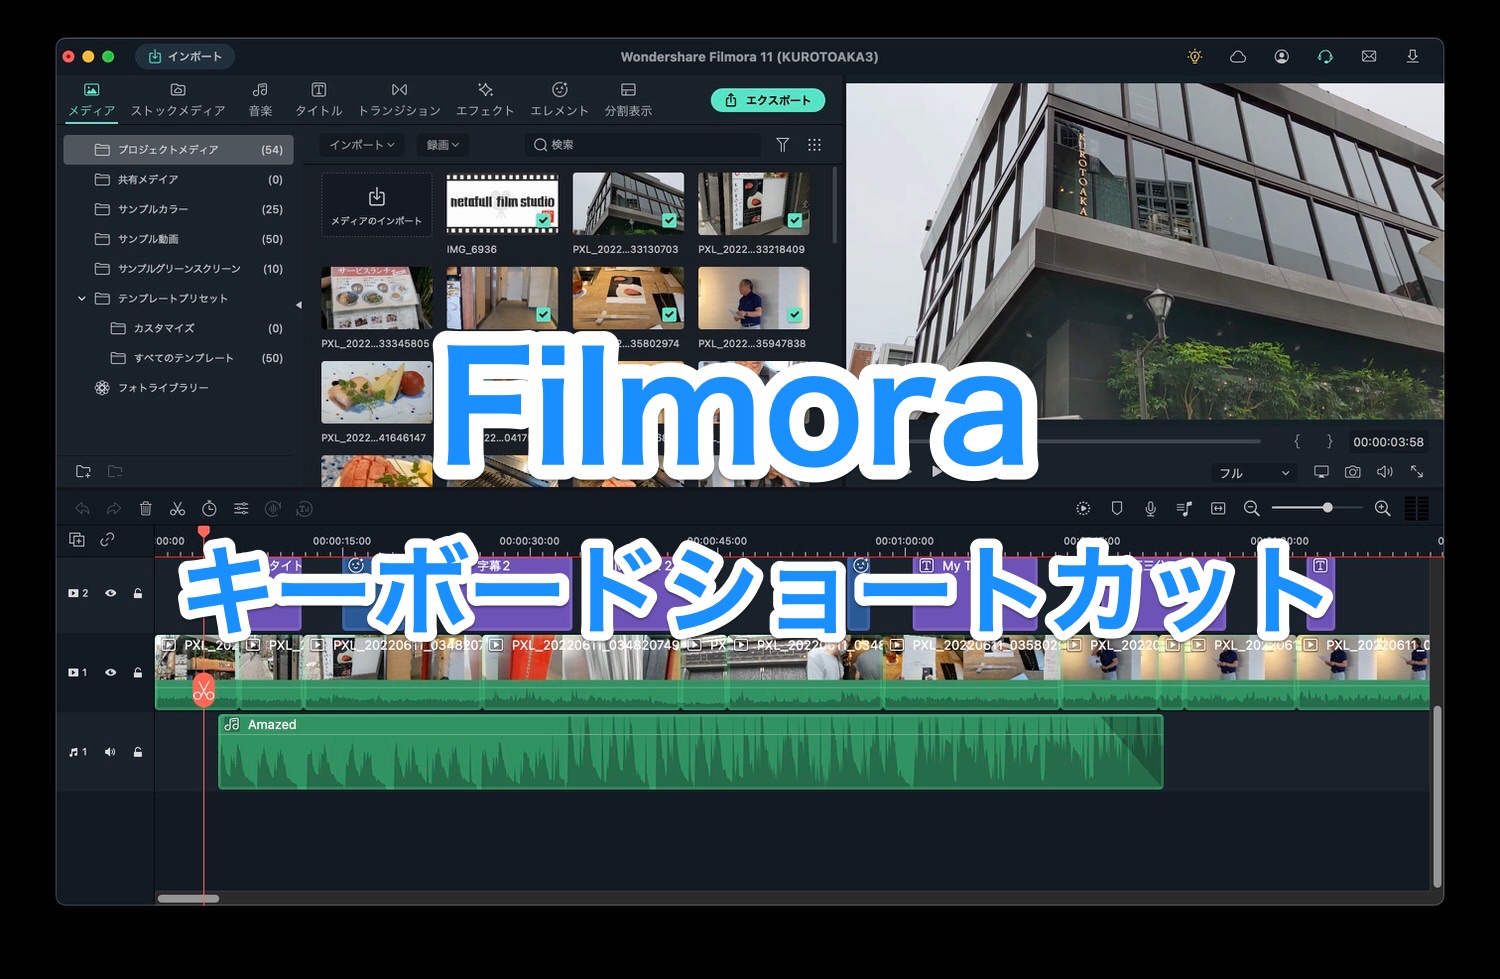Open the エレメント elements tab
Screen dimensions: 1500x979
[559, 100]
